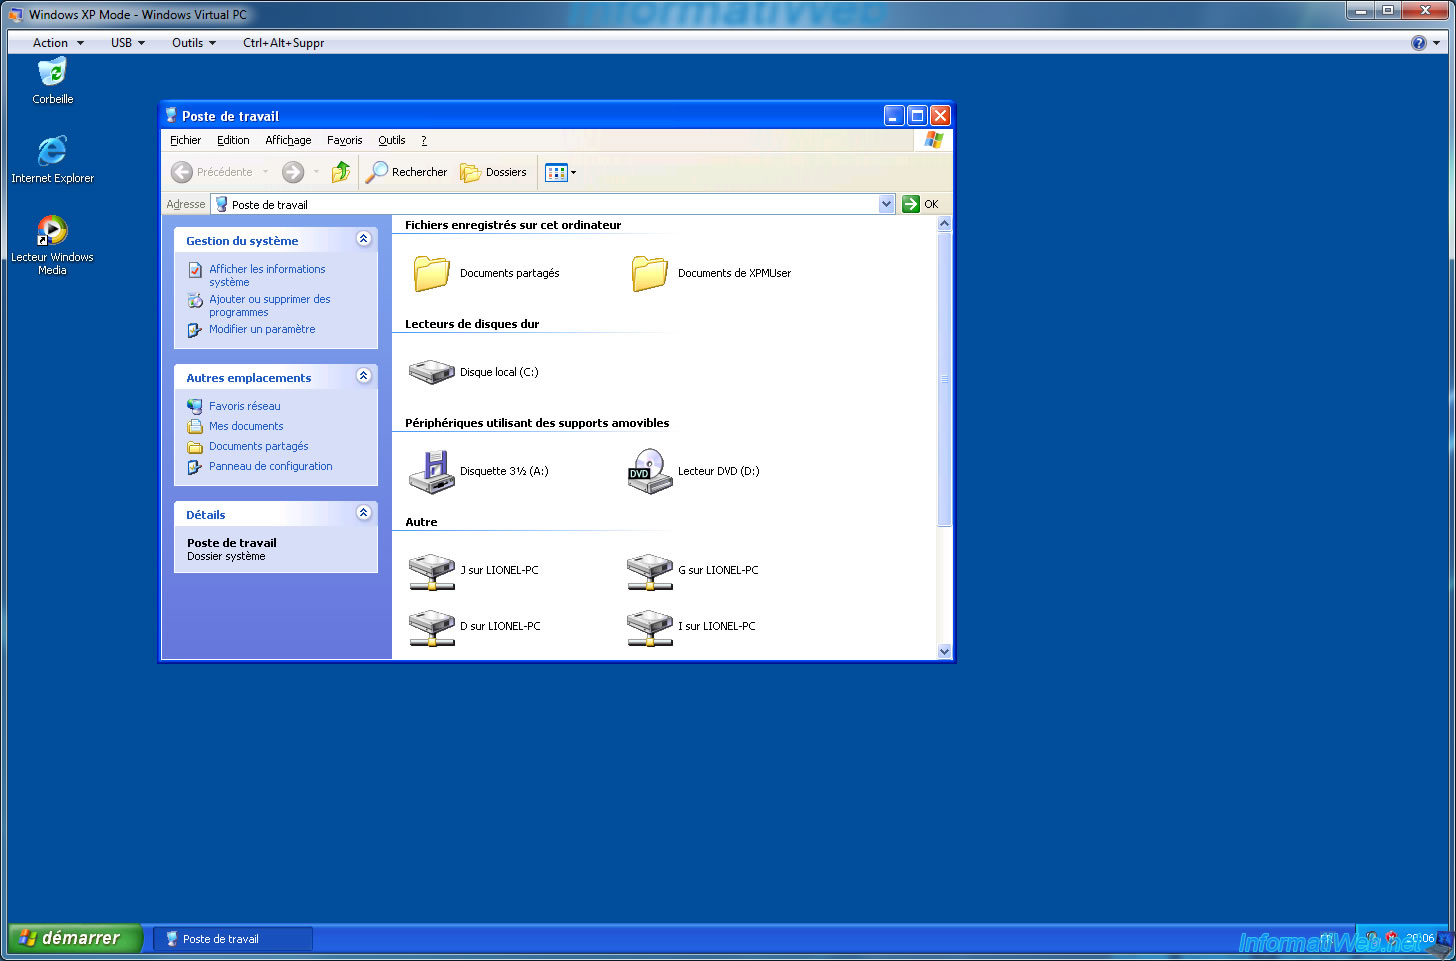Image resolution: width=1456 pixels, height=961 pixels.
Task: Select Disque local (C:) drive icon
Action: [x=432, y=372]
